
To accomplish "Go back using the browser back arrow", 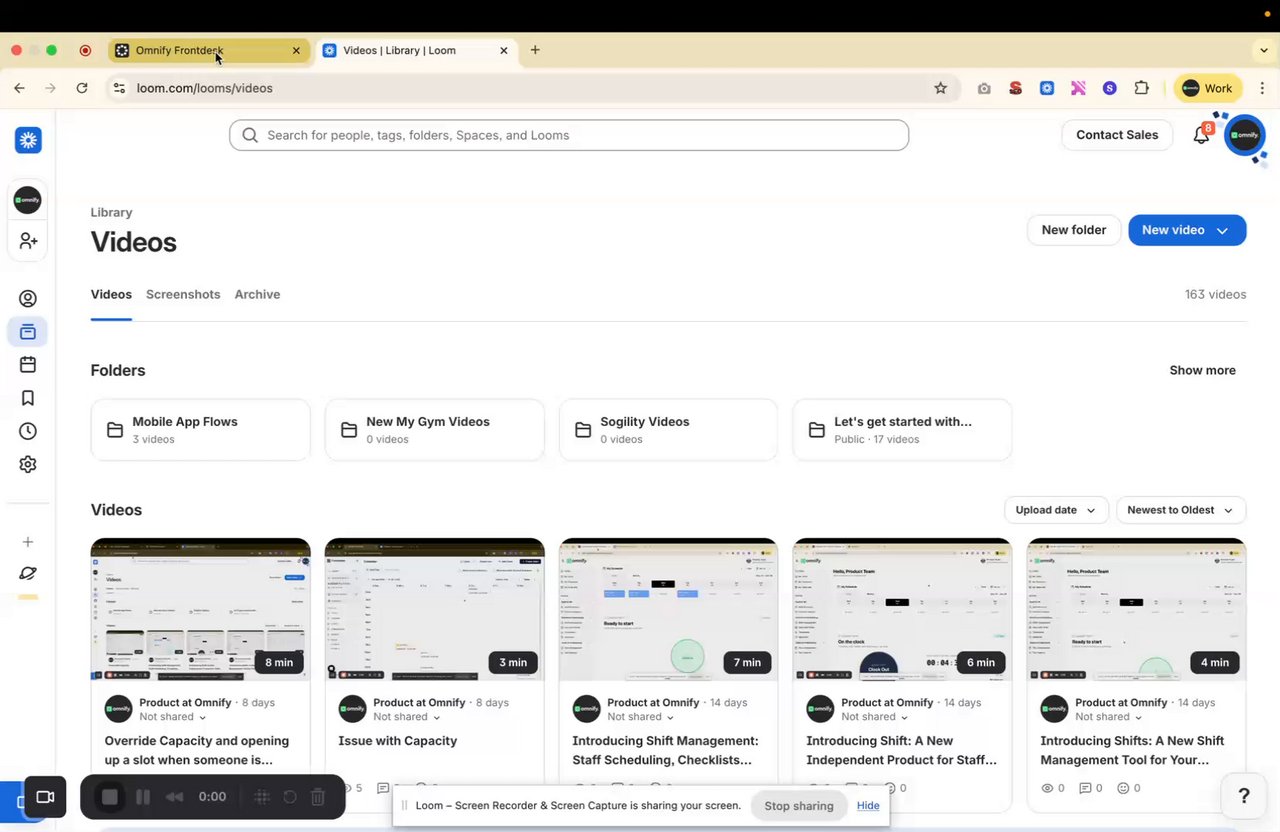I will point(19,88).
